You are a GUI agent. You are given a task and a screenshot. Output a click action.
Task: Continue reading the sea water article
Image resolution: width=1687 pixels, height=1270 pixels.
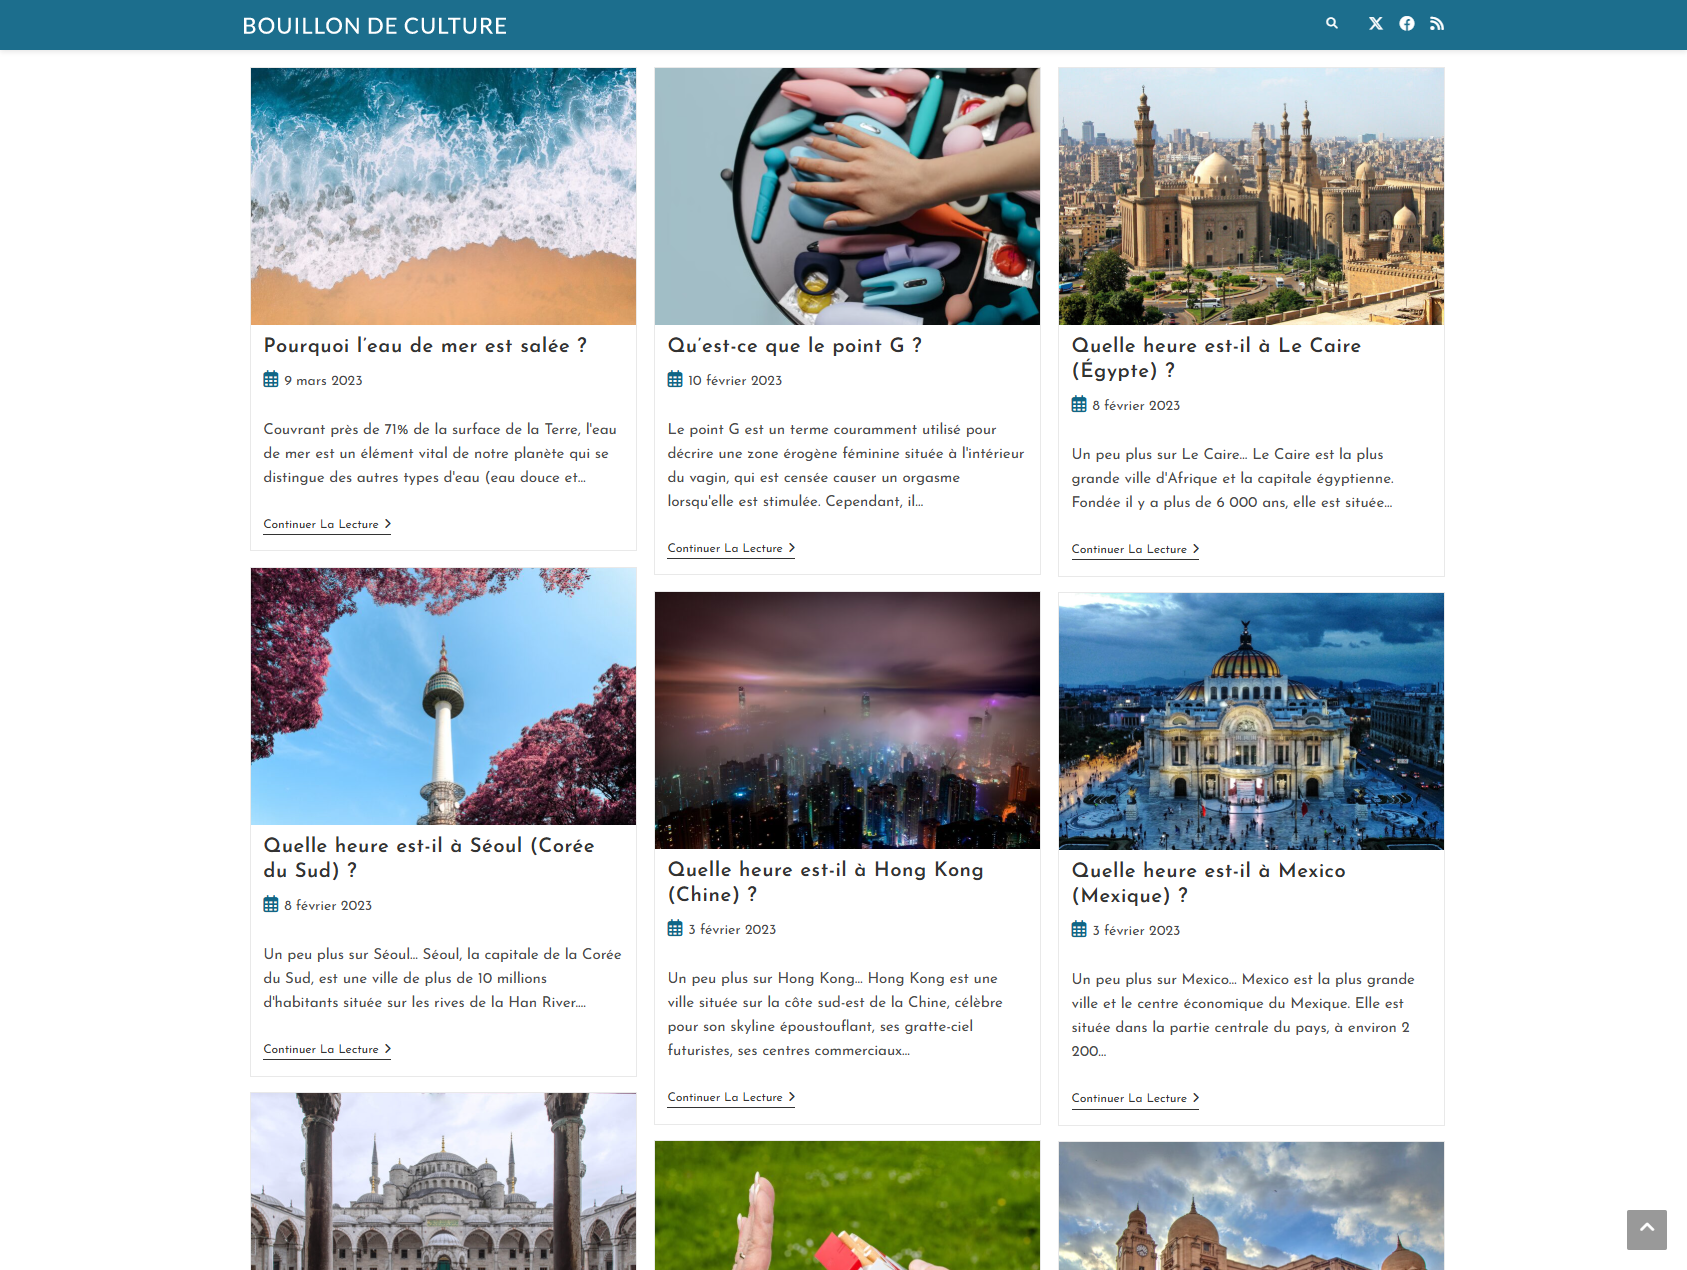pos(327,524)
